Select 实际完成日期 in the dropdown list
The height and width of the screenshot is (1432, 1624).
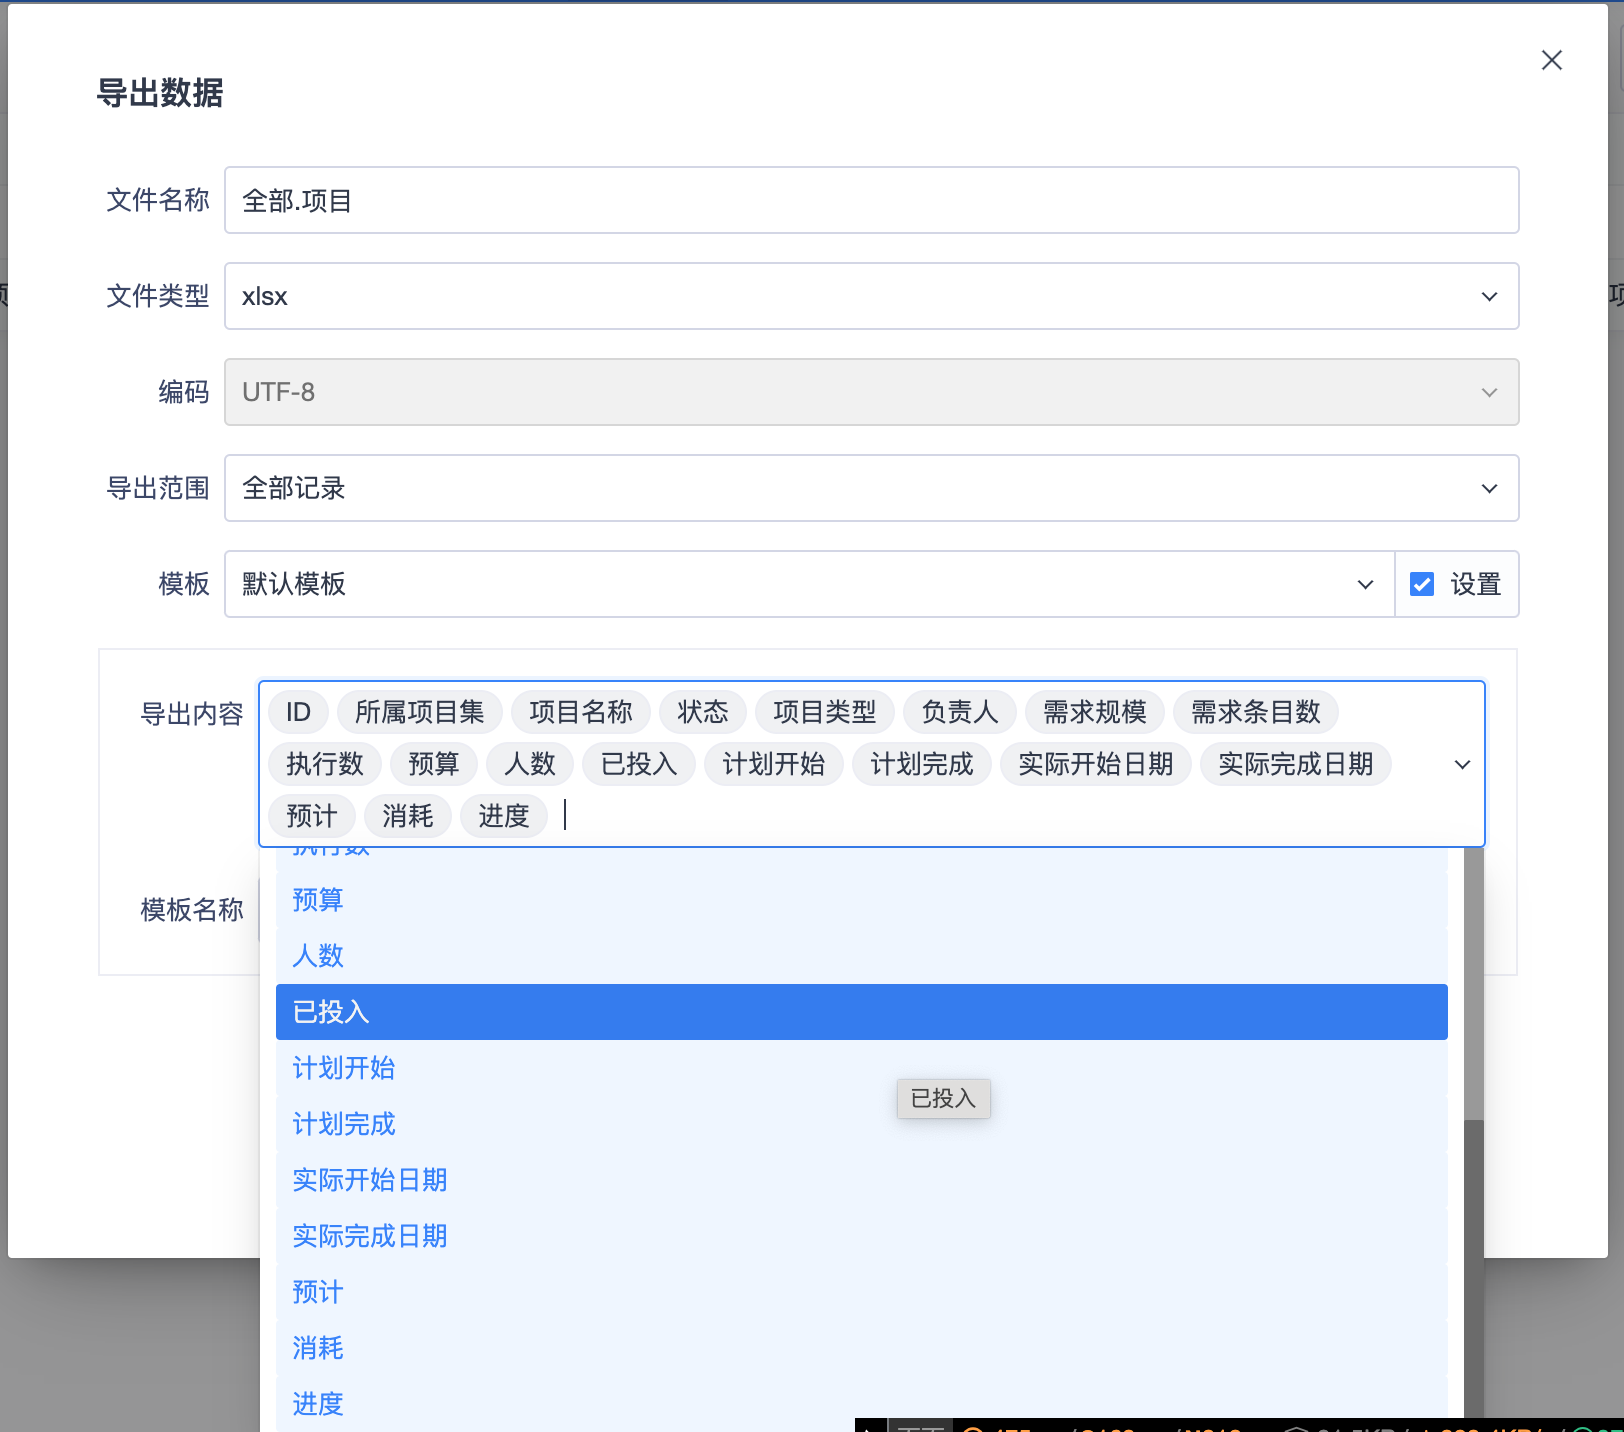(x=861, y=1236)
